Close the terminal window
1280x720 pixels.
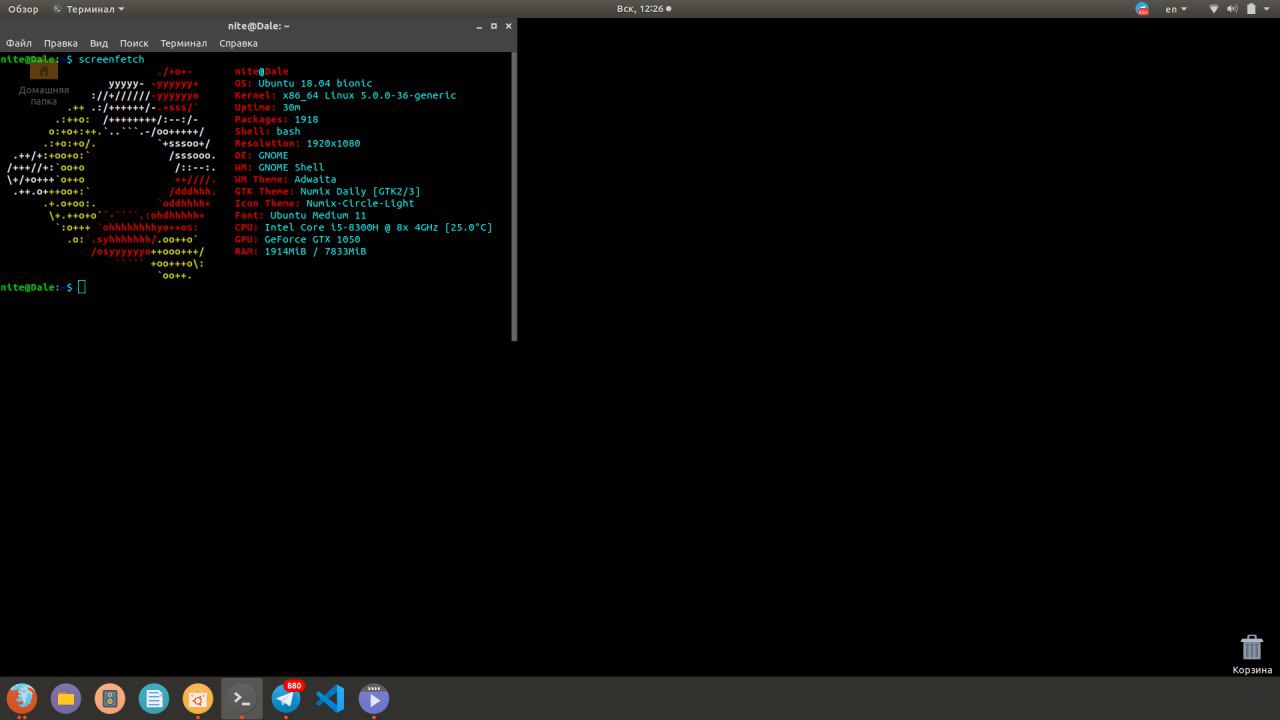[508, 26]
